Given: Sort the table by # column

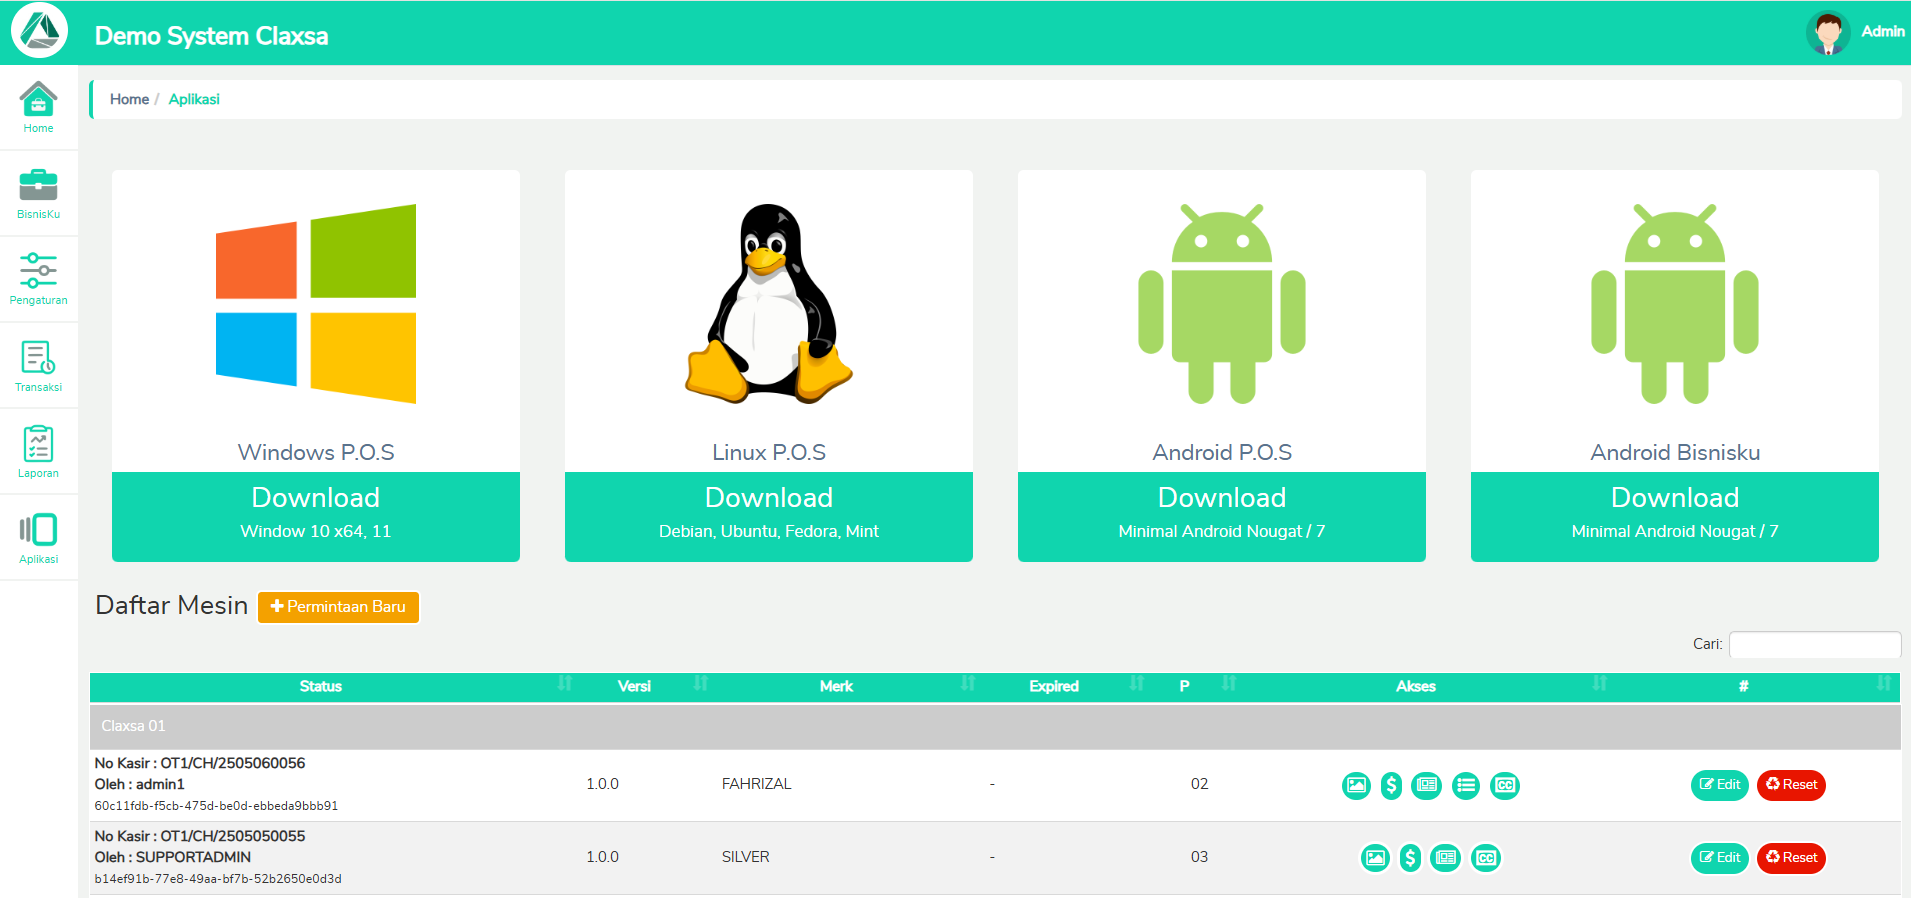Looking at the screenshot, I should [1757, 686].
